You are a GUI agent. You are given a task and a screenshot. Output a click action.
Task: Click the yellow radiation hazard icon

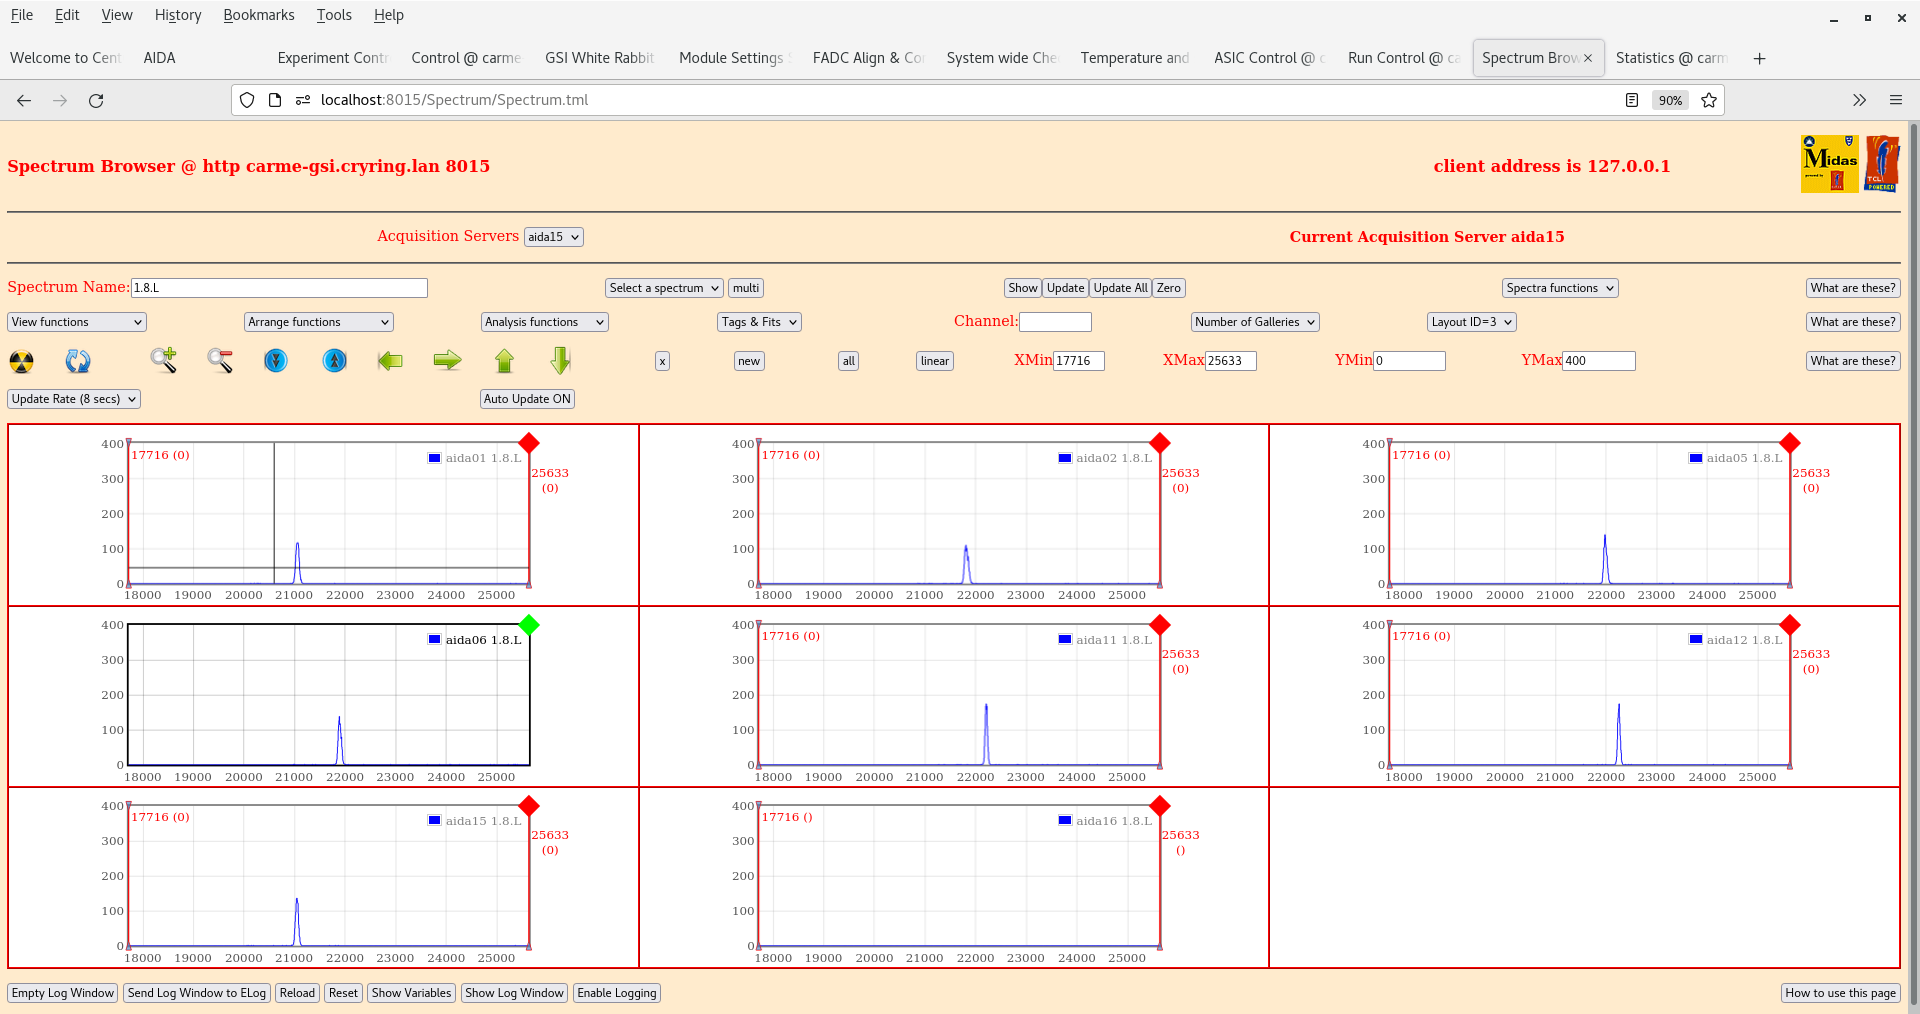[21, 361]
